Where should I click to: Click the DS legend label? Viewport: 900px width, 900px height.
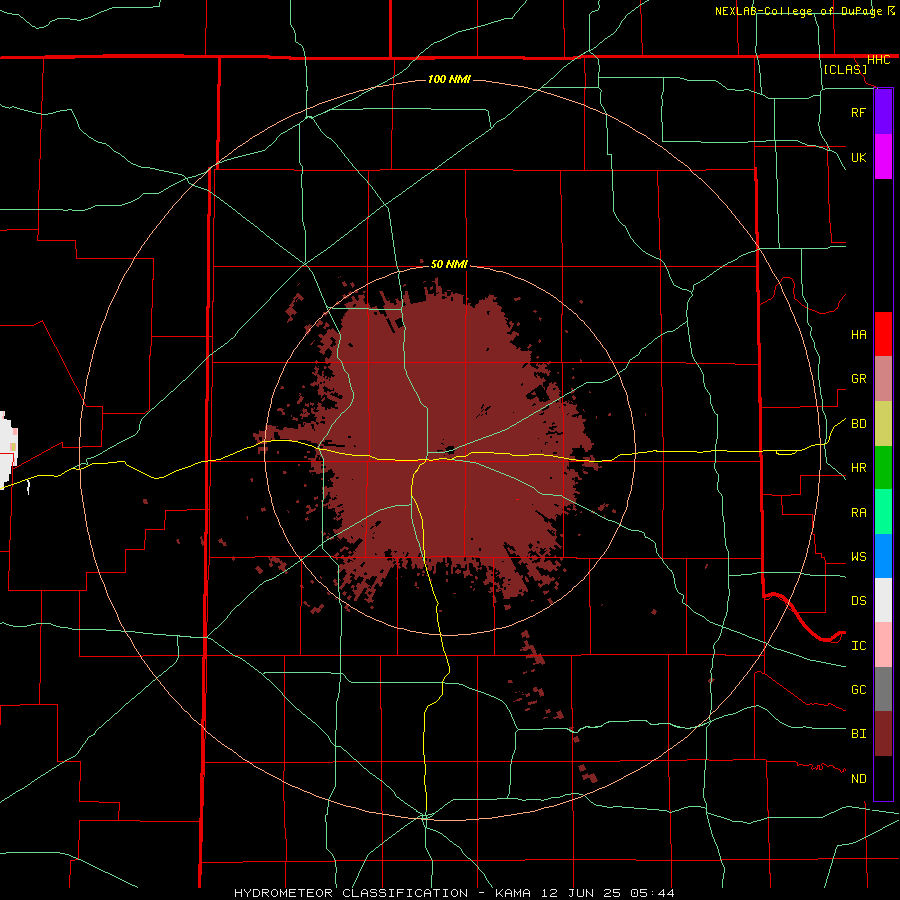(x=858, y=601)
